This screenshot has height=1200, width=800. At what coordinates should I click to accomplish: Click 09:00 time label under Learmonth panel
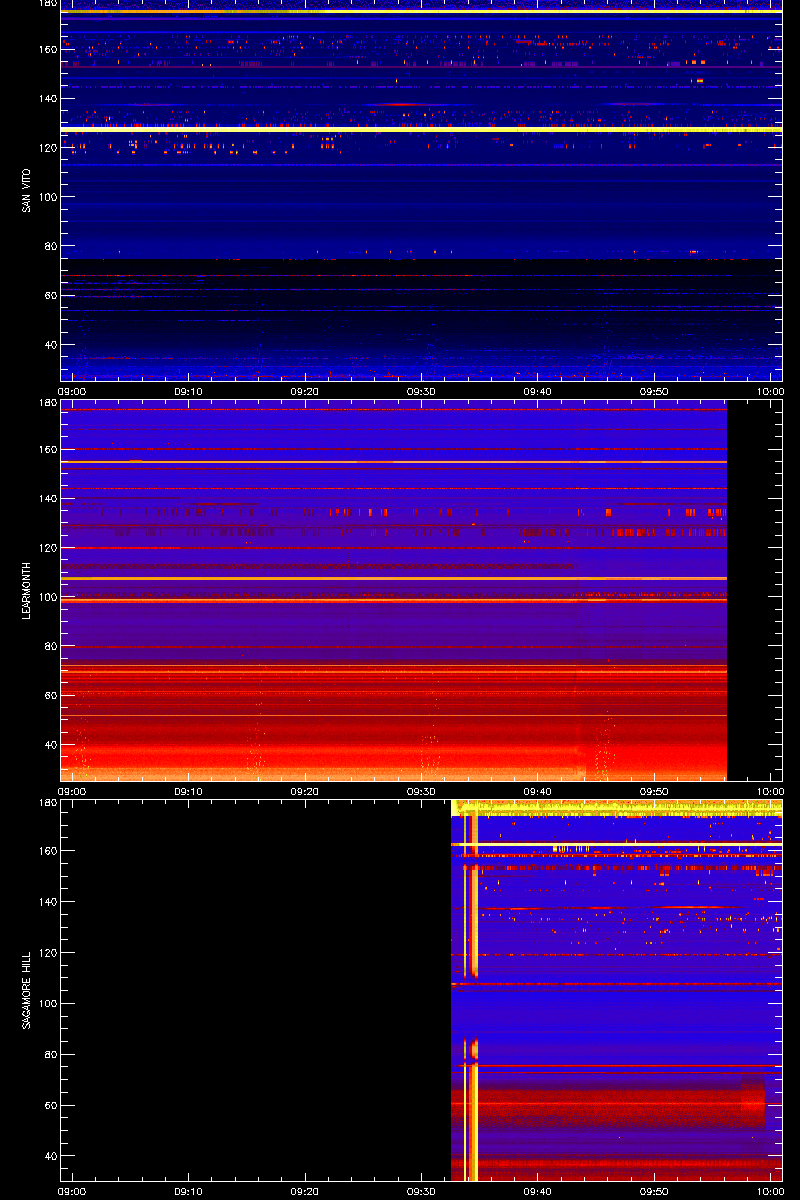[72, 791]
